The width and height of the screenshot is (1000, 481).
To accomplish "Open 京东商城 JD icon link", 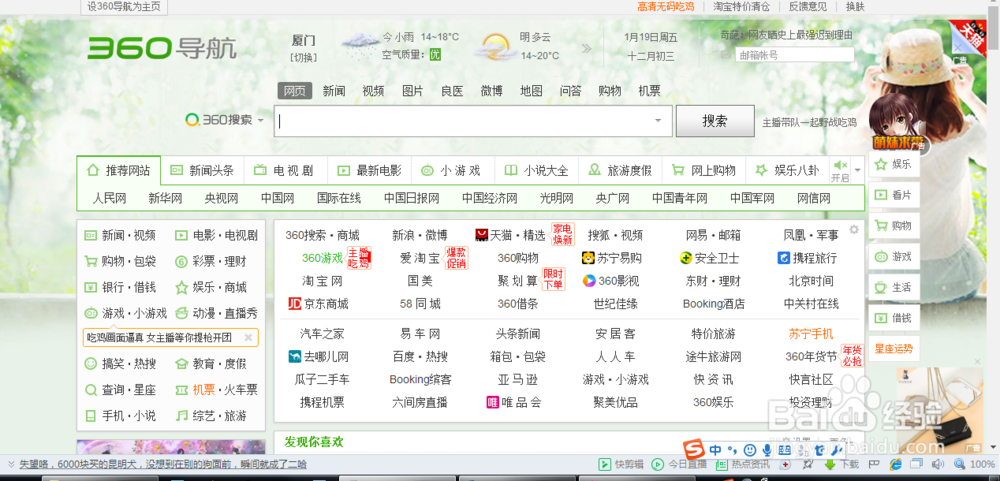I will click(318, 304).
